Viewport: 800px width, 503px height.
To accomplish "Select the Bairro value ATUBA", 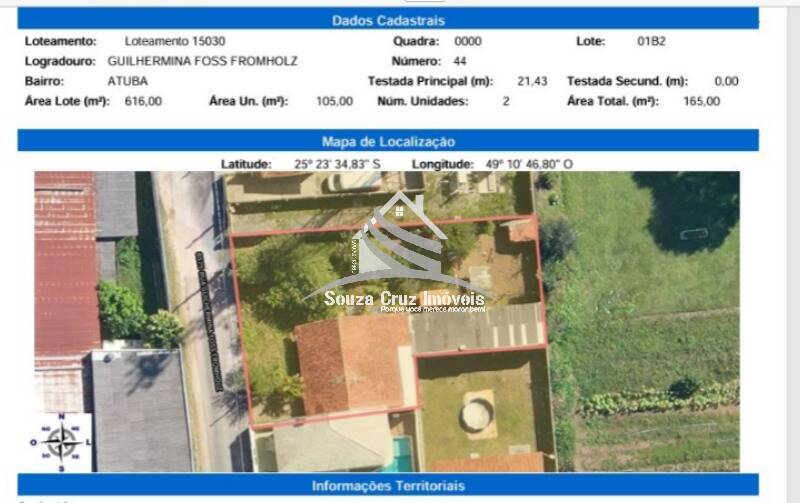I will coord(128,81).
